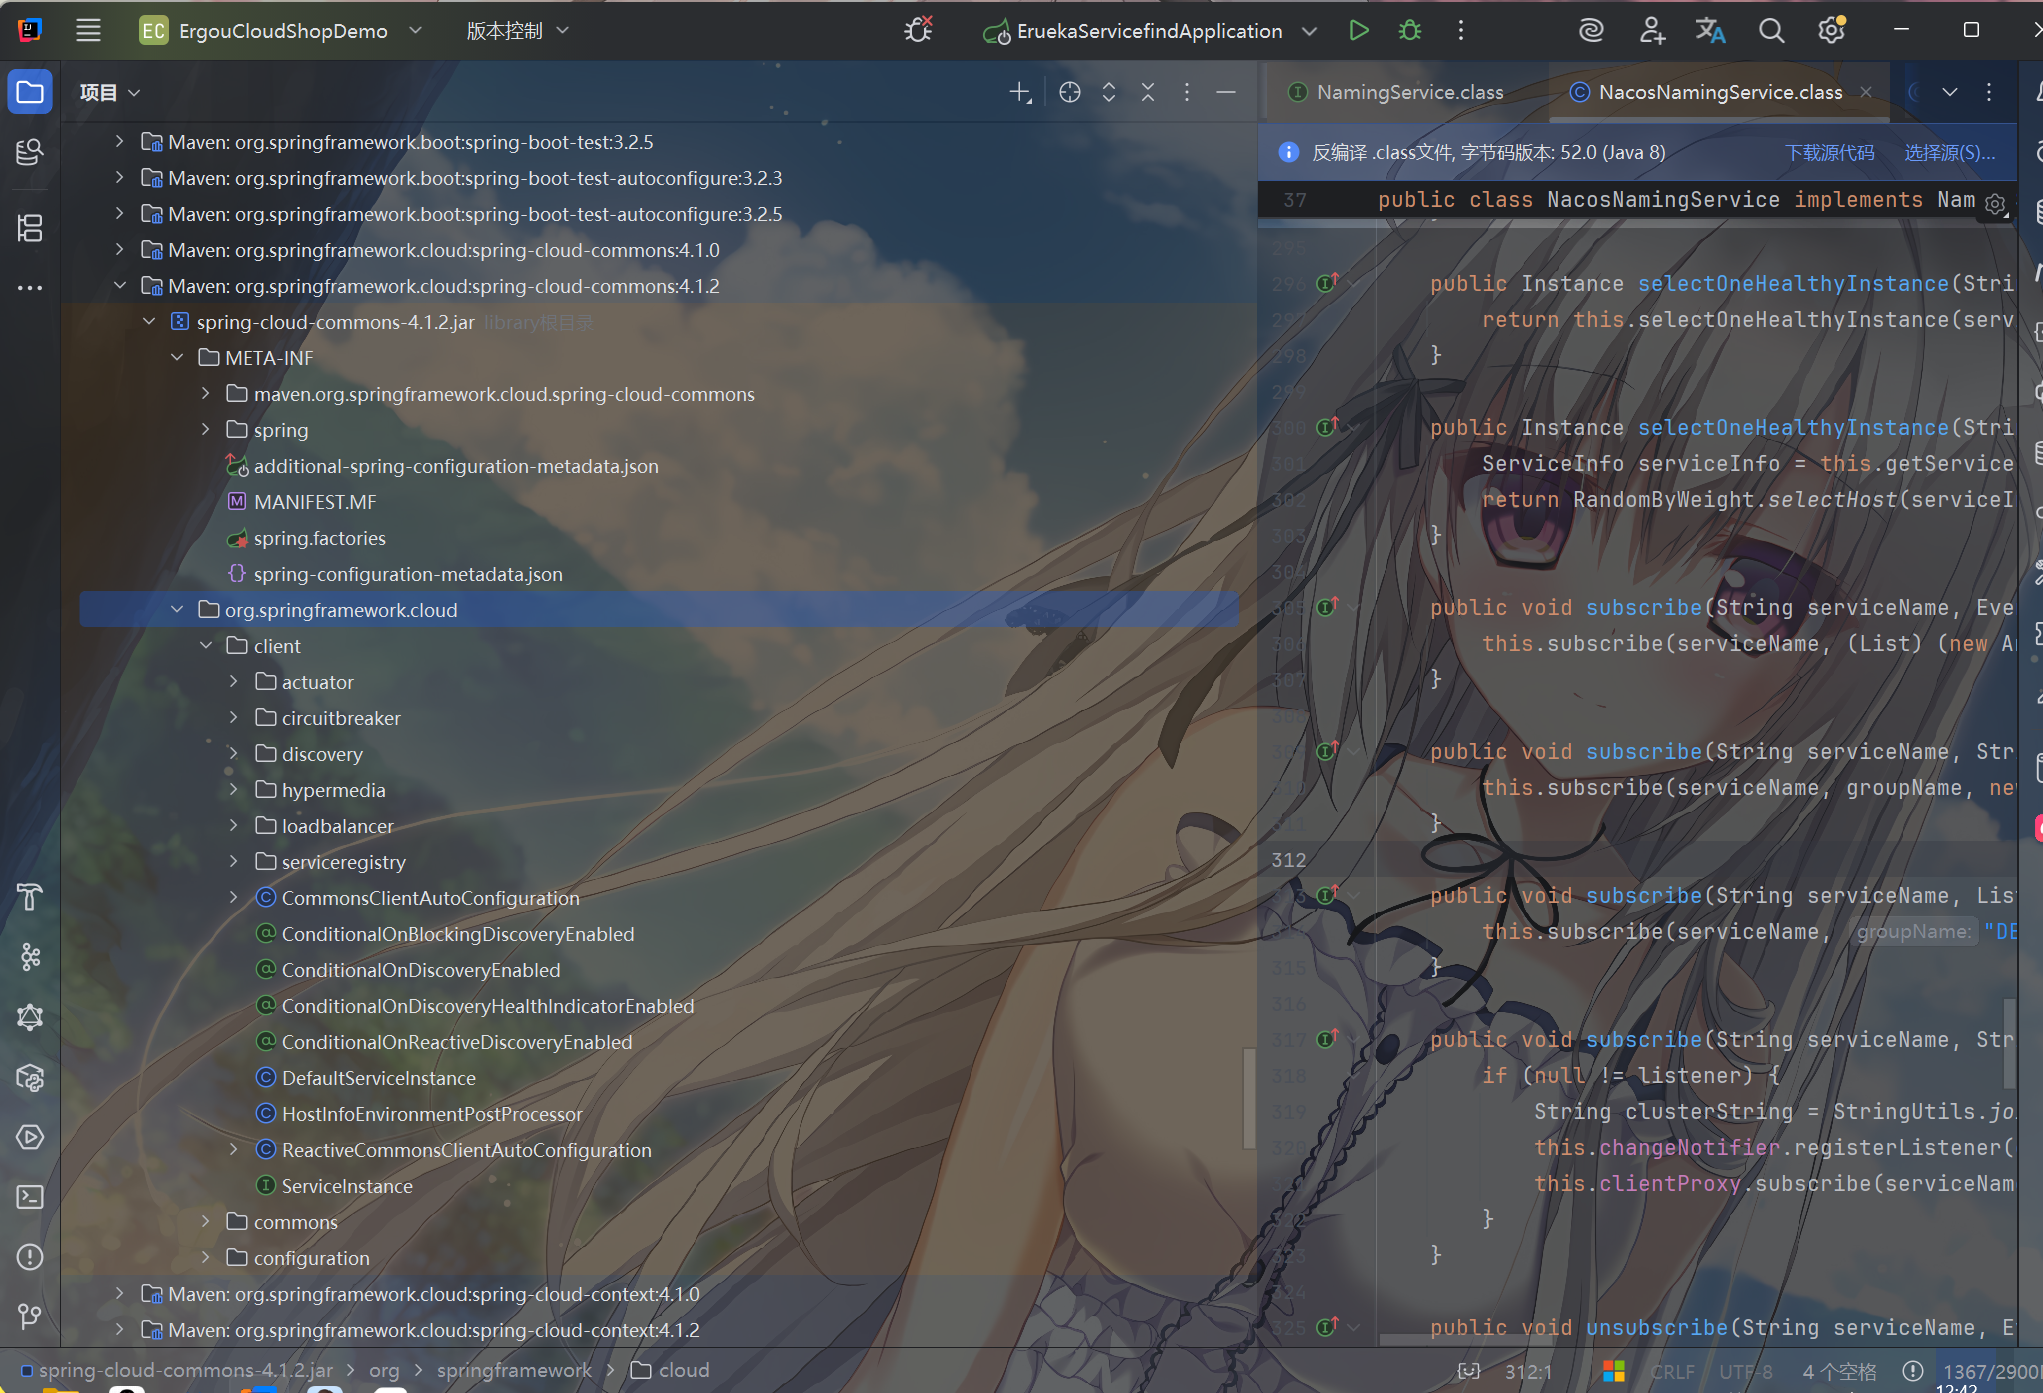Viewport: 2043px width, 1393px height.
Task: Click 选择源(S)... link
Action: coord(1950,152)
